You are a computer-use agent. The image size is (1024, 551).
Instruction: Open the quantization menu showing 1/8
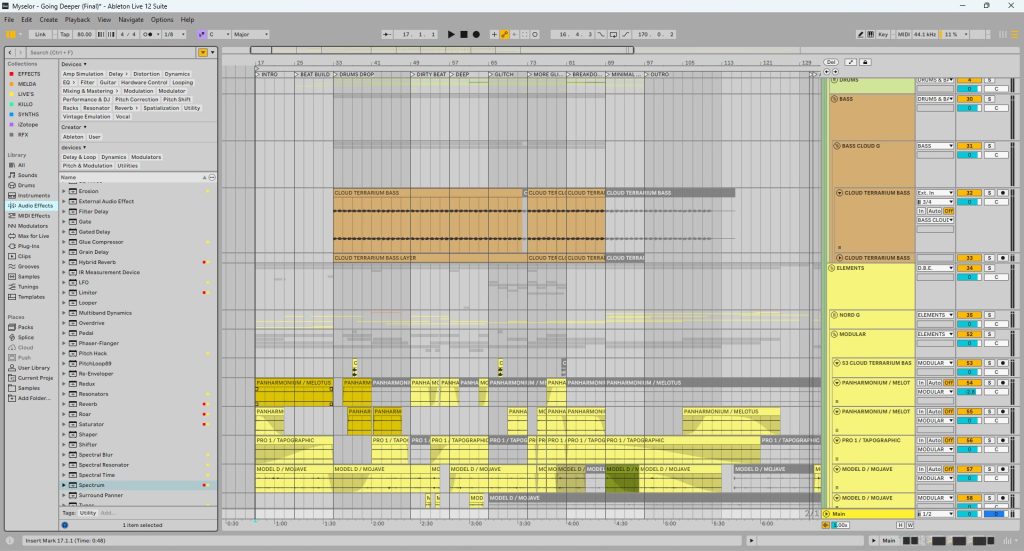coord(173,34)
